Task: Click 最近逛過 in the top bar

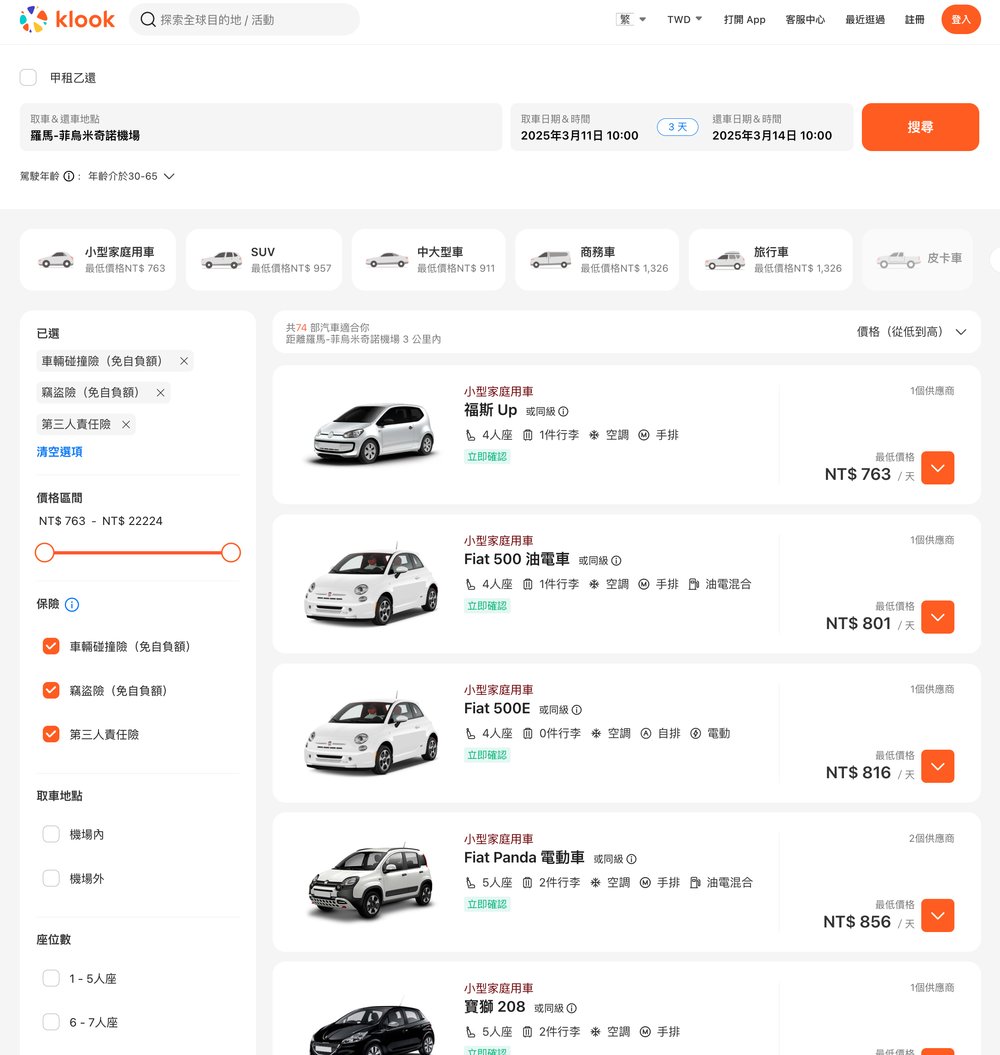Action: tap(864, 19)
